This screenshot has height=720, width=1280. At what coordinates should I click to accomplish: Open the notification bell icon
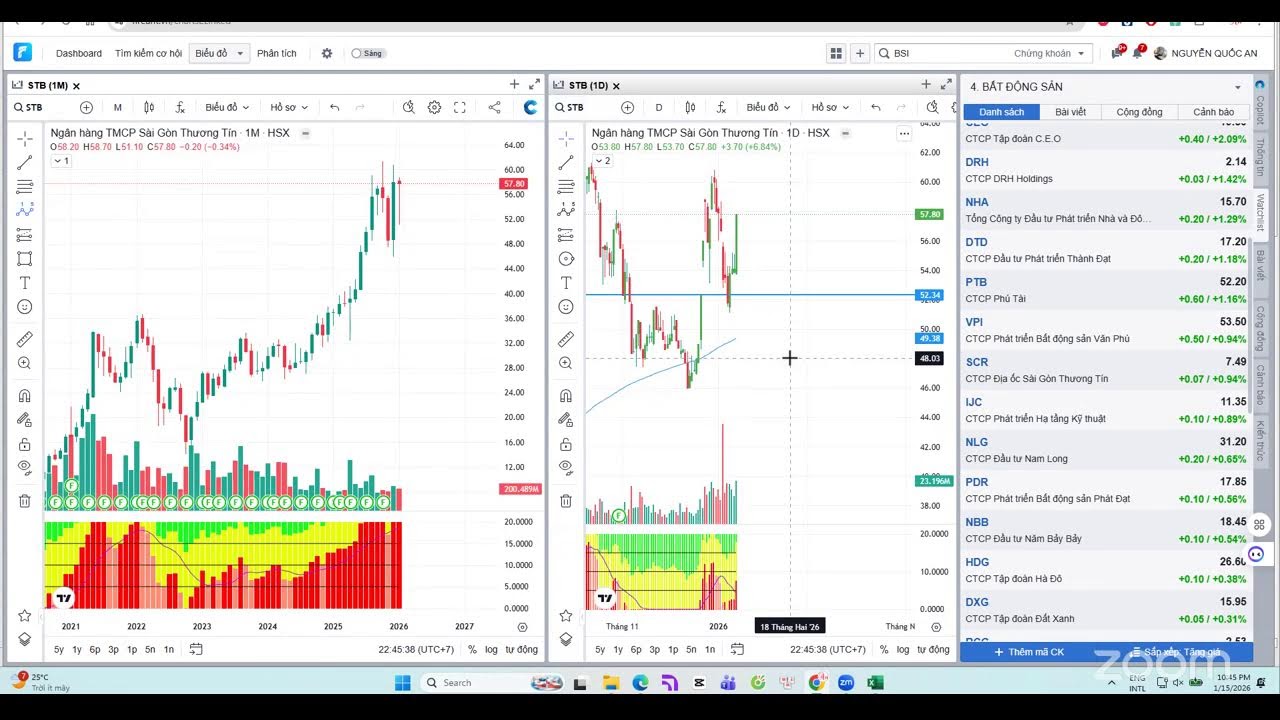coord(1139,53)
